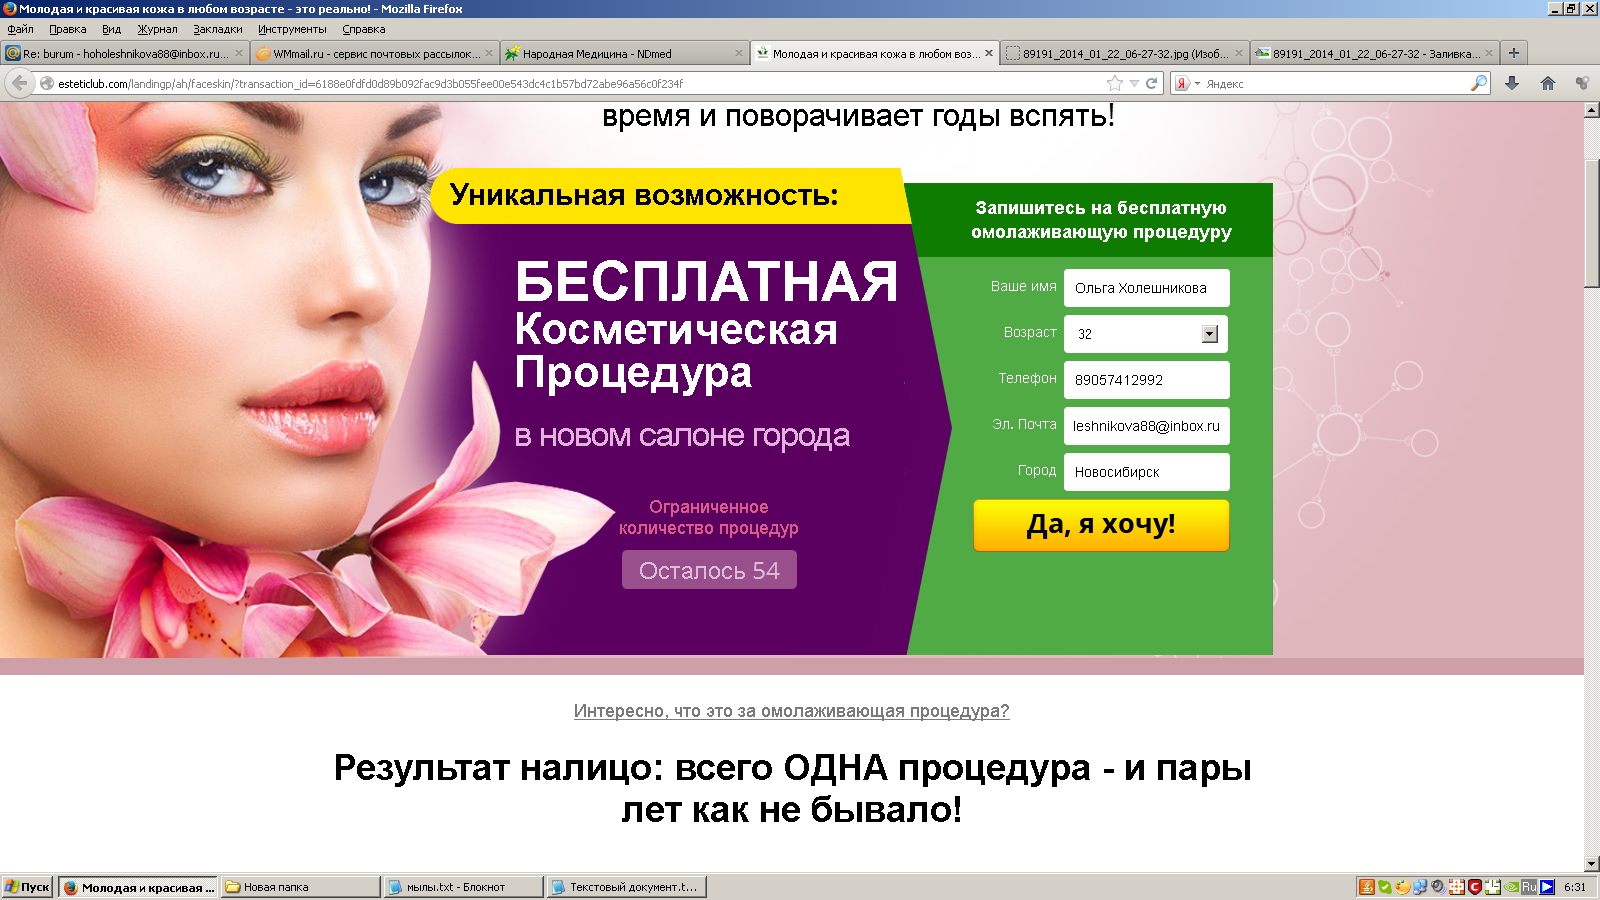
Task: Click the NVIDIA tray icon
Action: [x=1511, y=887]
